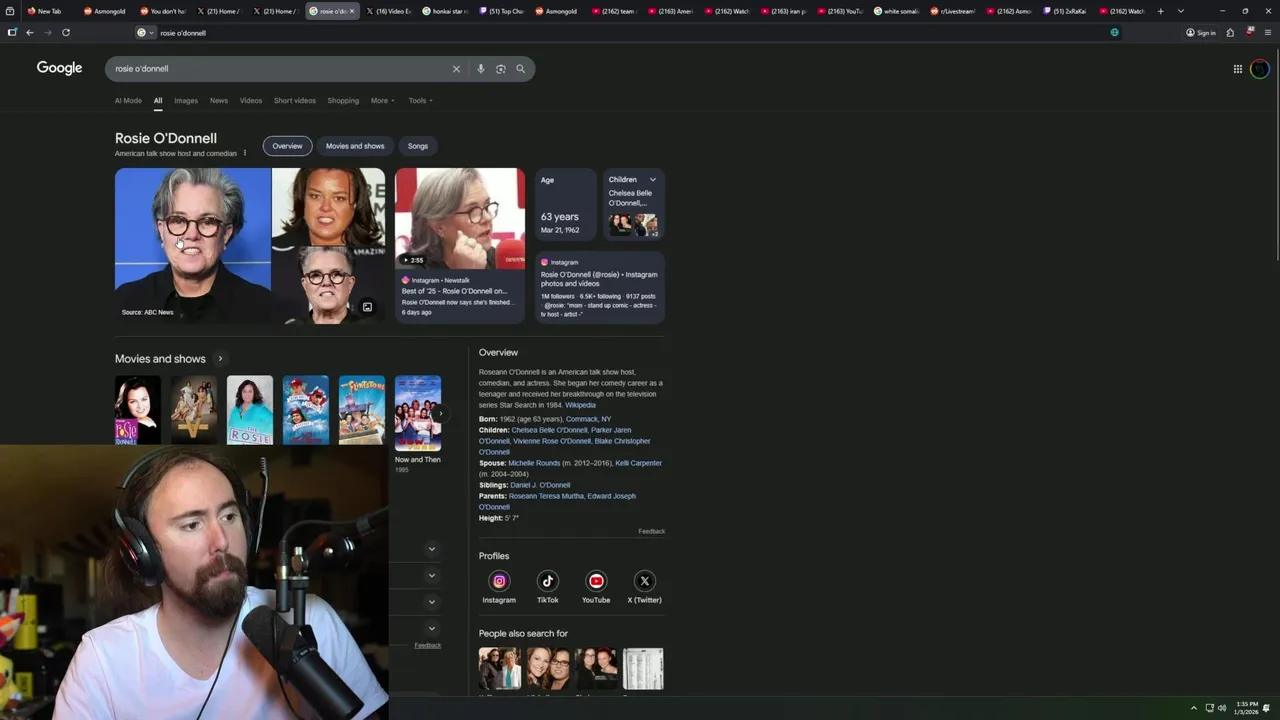Open the image gallery icon on Rosie's photos

pos(367,307)
